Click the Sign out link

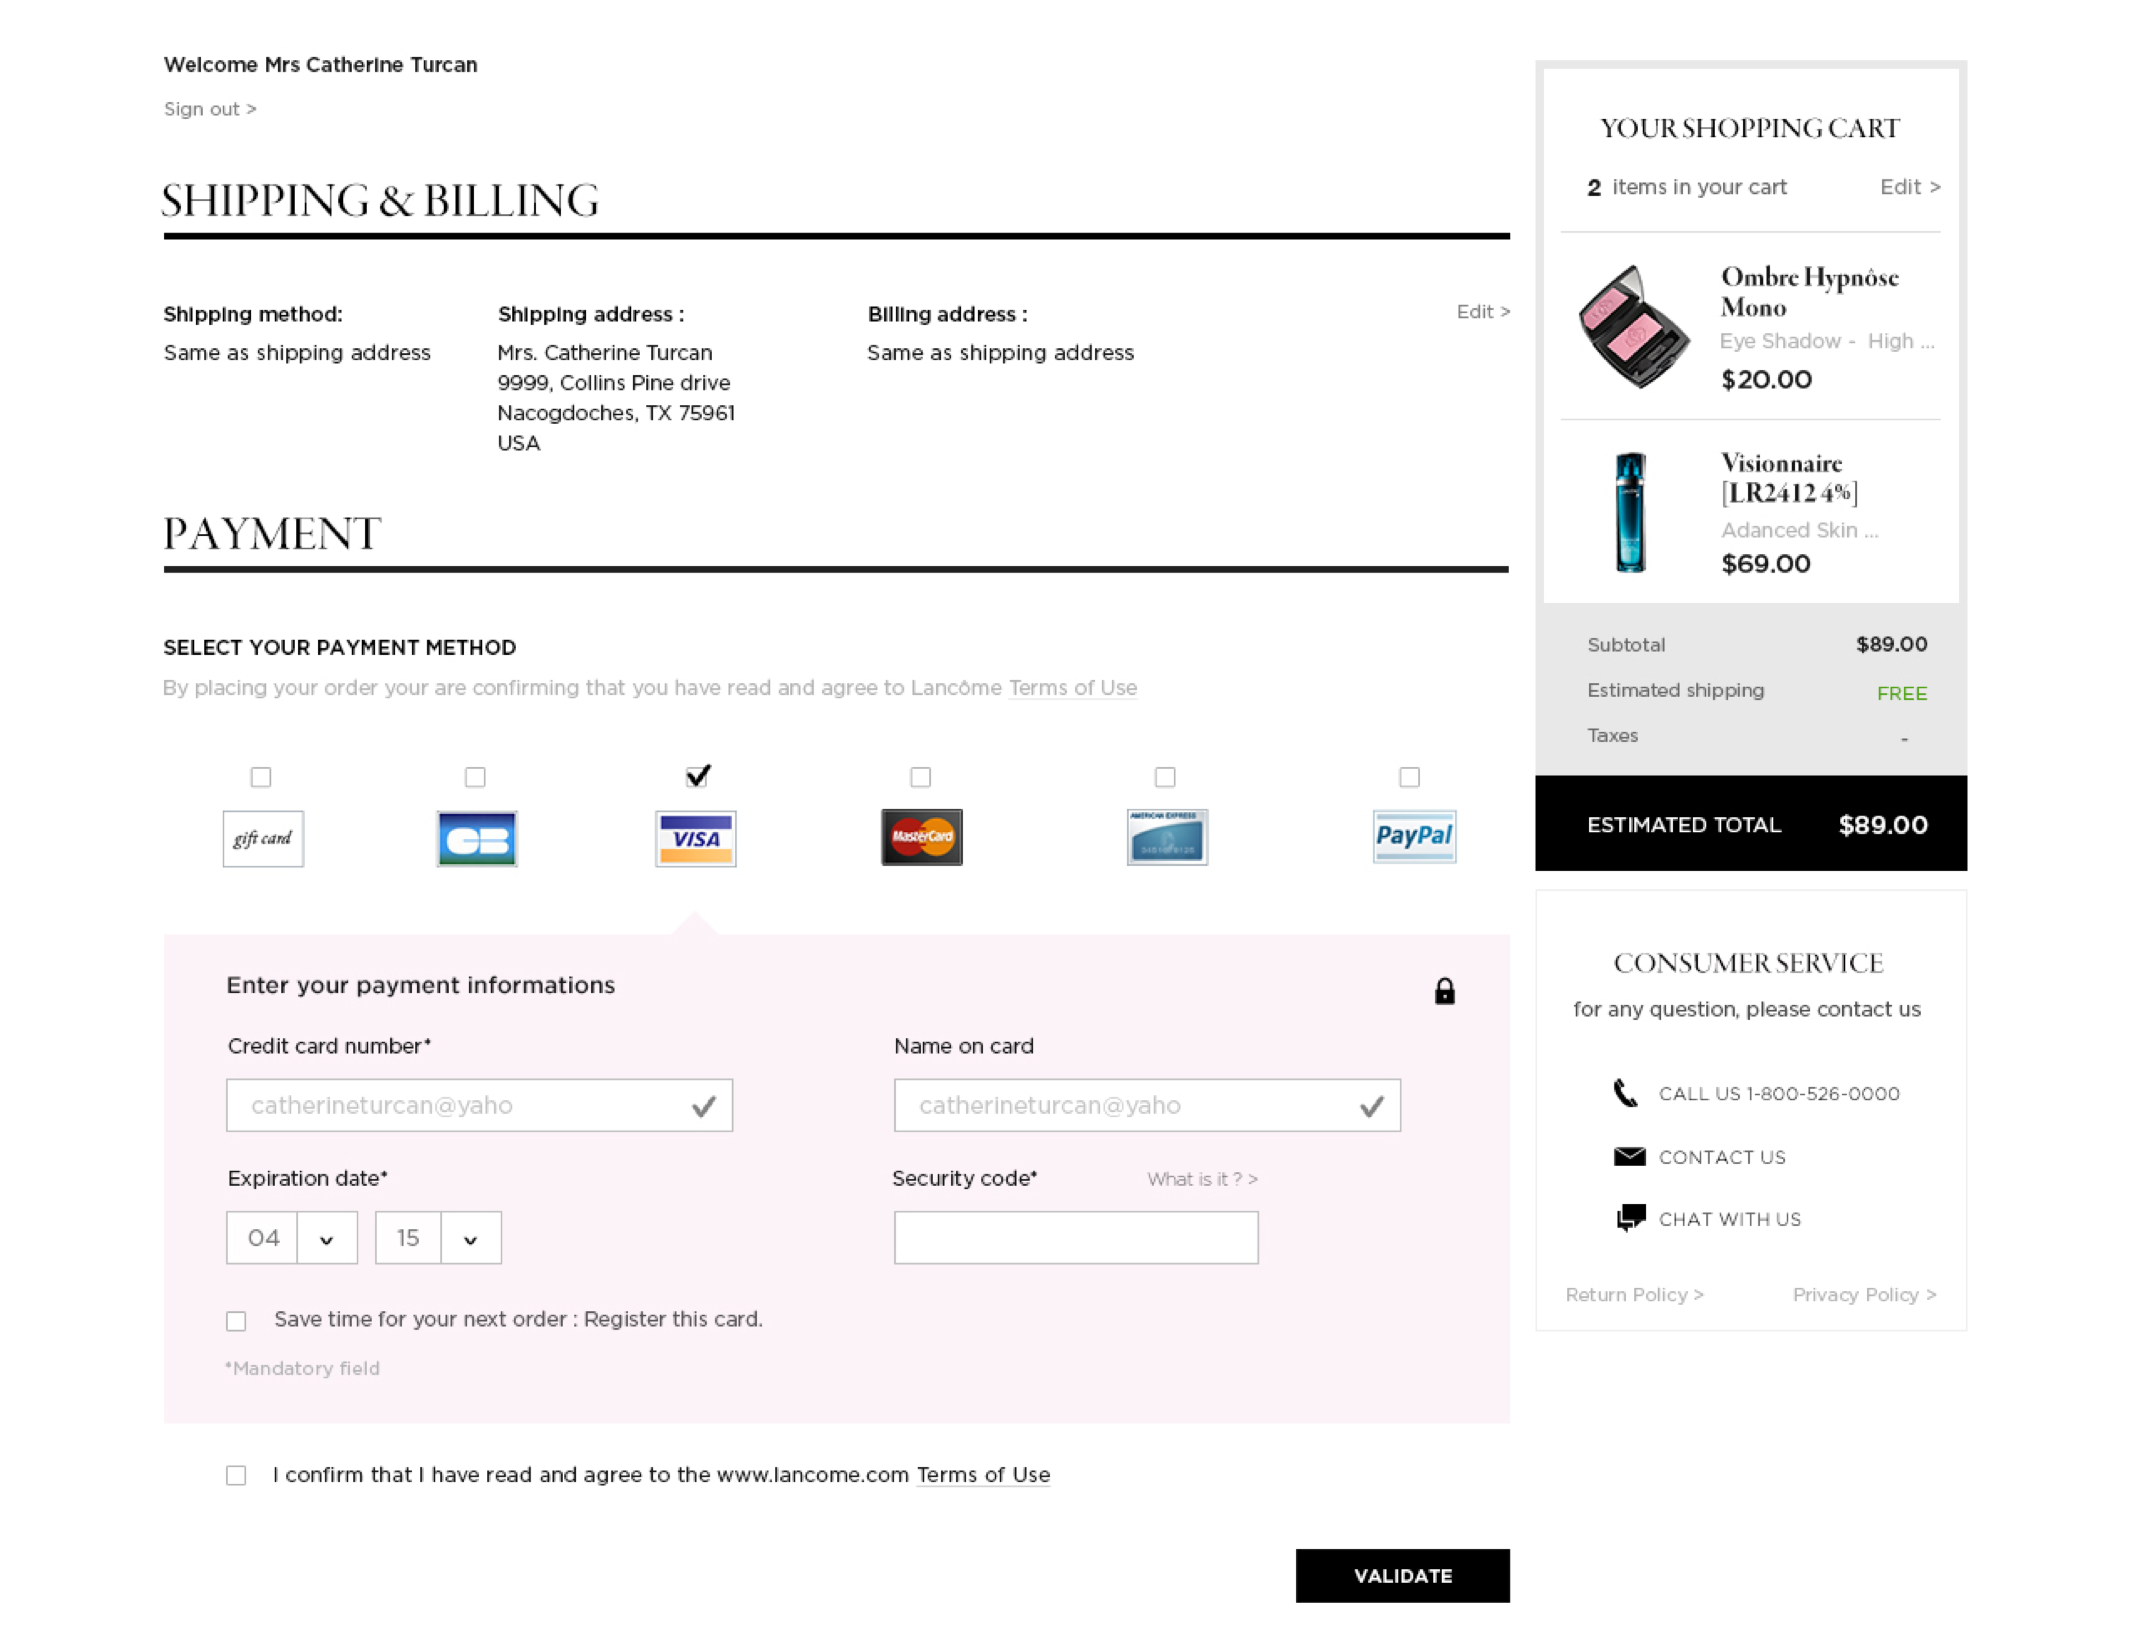click(210, 109)
